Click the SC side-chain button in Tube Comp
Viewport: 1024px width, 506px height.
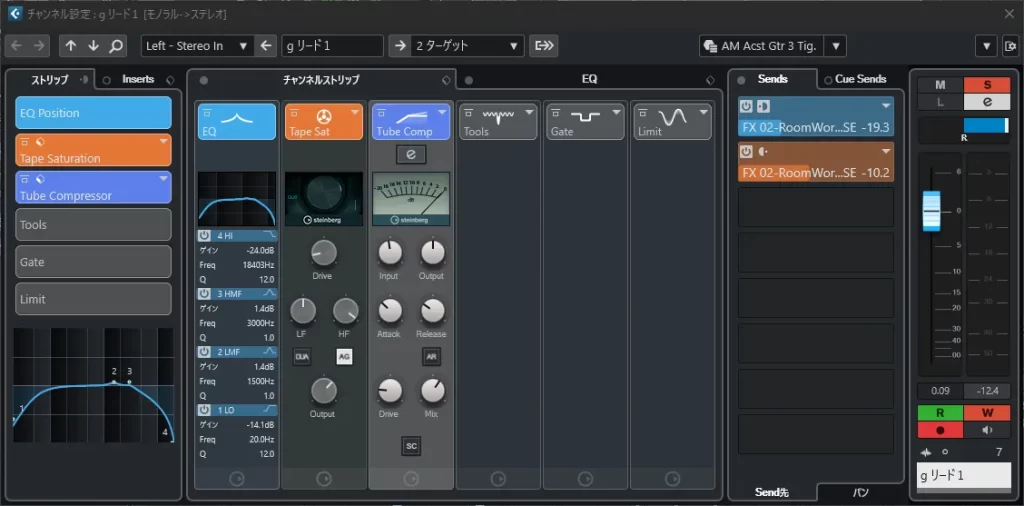click(x=411, y=445)
